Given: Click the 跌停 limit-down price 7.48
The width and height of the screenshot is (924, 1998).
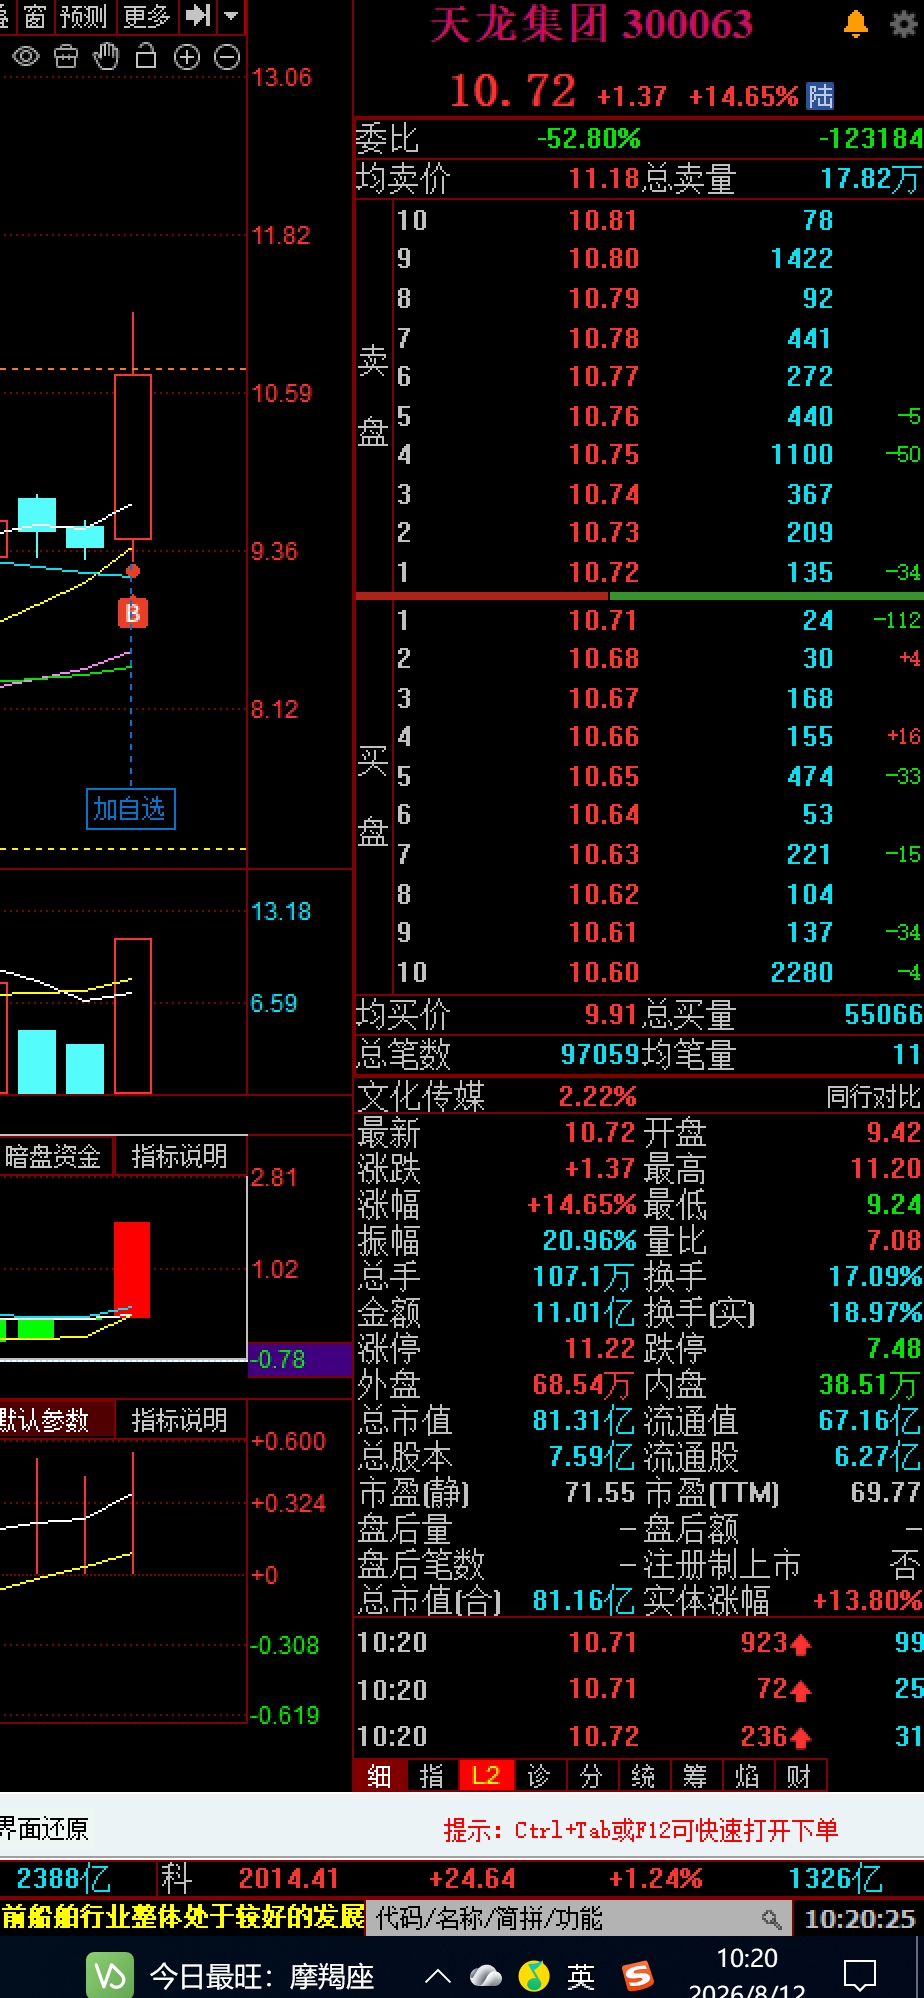Looking at the screenshot, I should (x=893, y=1349).
